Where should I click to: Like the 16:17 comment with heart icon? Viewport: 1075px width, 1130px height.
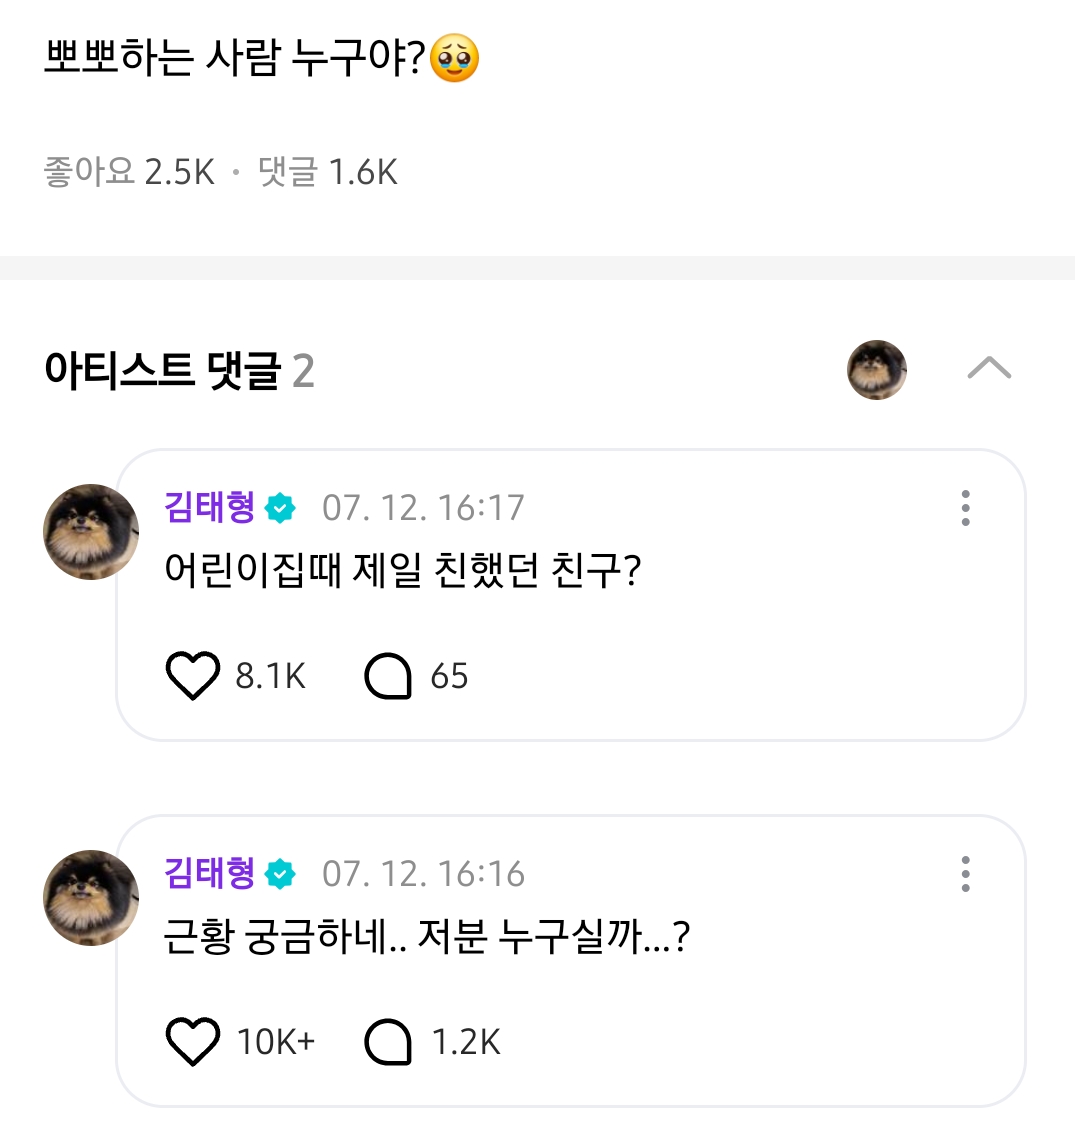pyautogui.click(x=192, y=676)
